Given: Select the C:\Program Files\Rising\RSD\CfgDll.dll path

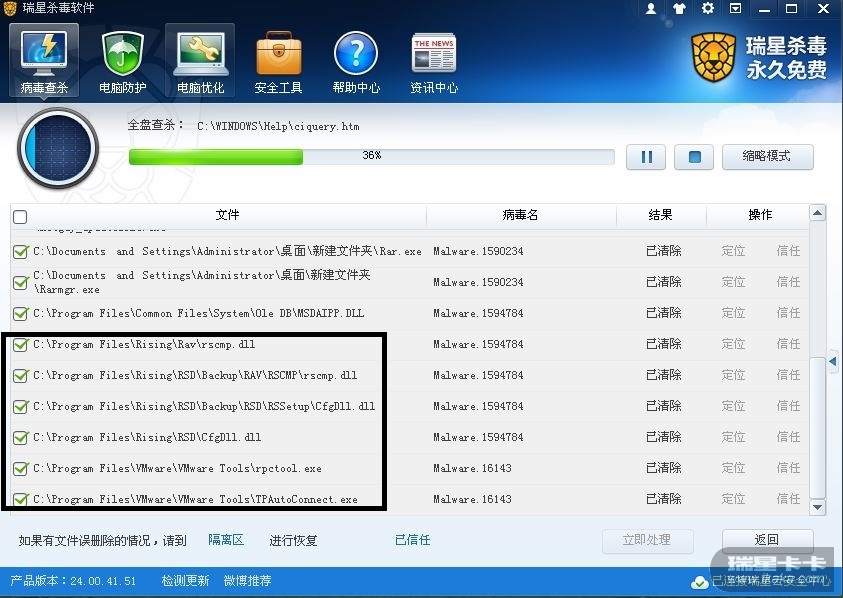Looking at the screenshot, I should click(147, 438).
